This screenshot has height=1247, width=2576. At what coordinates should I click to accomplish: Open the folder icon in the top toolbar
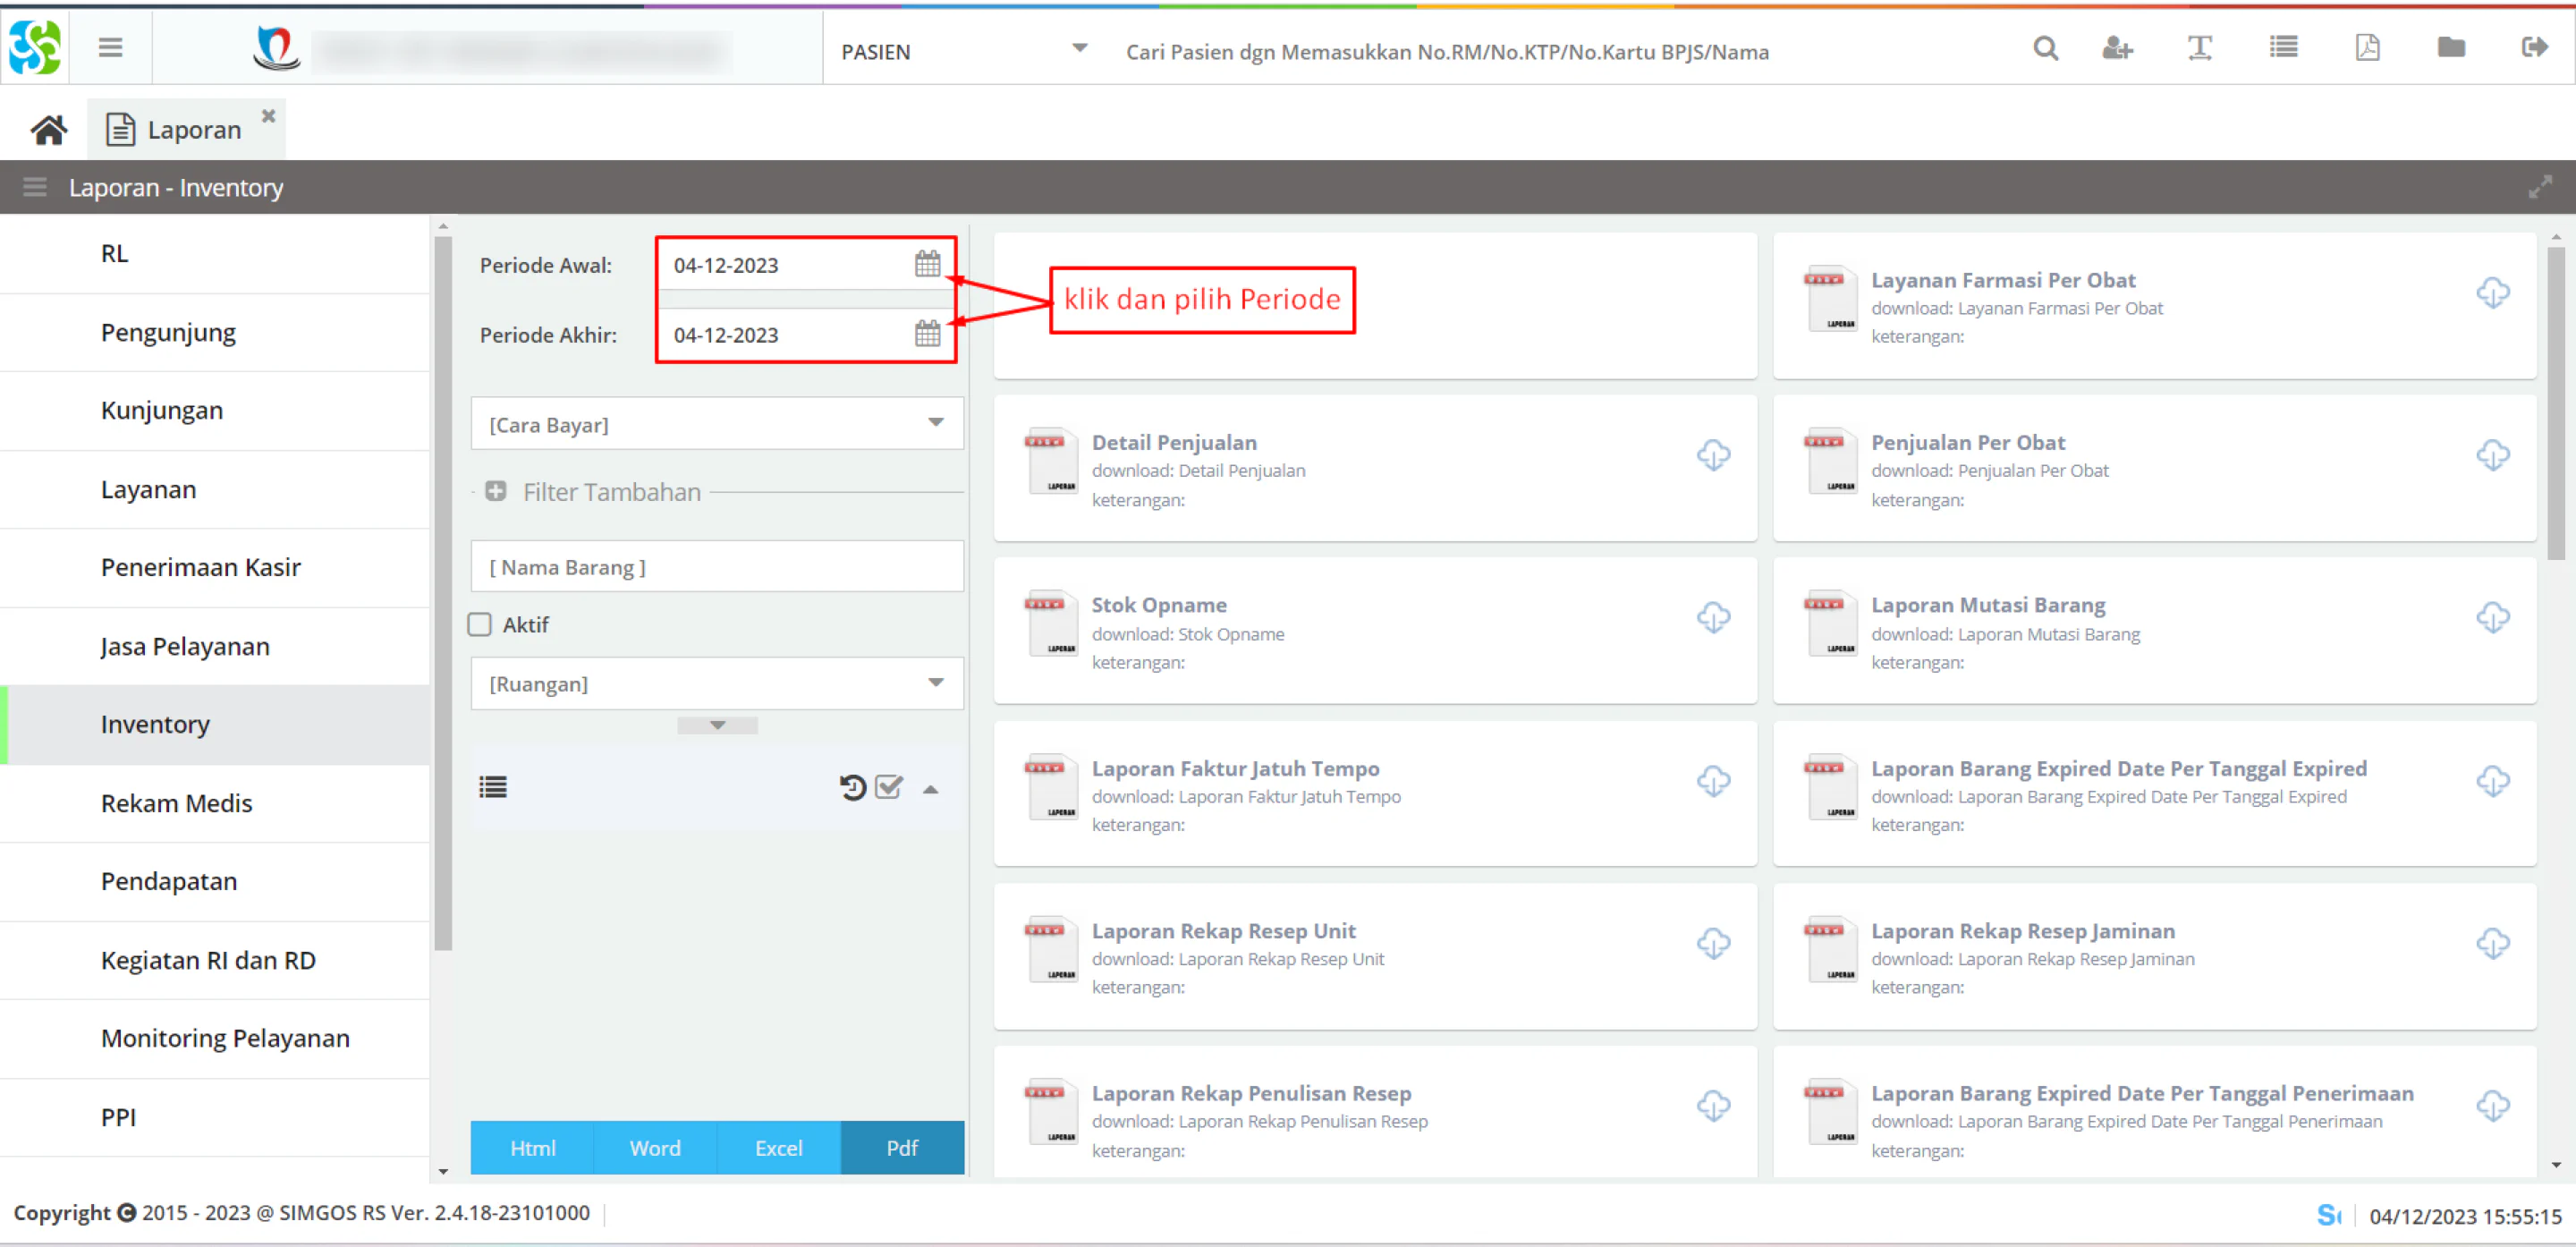pos(2451,48)
